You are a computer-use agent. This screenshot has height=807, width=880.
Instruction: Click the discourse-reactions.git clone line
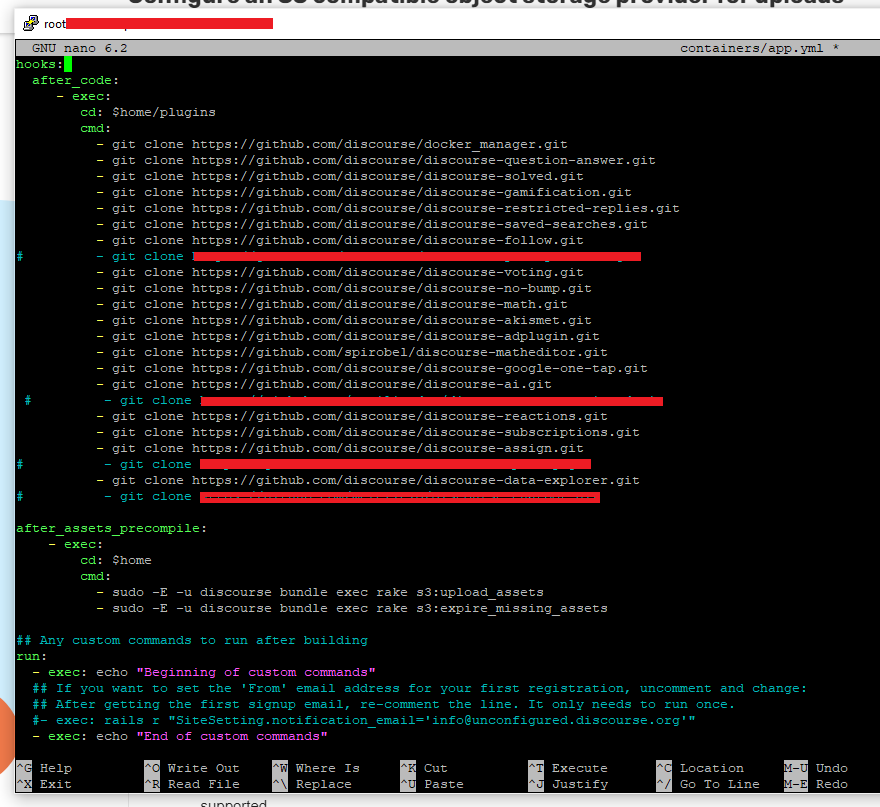click(x=351, y=416)
